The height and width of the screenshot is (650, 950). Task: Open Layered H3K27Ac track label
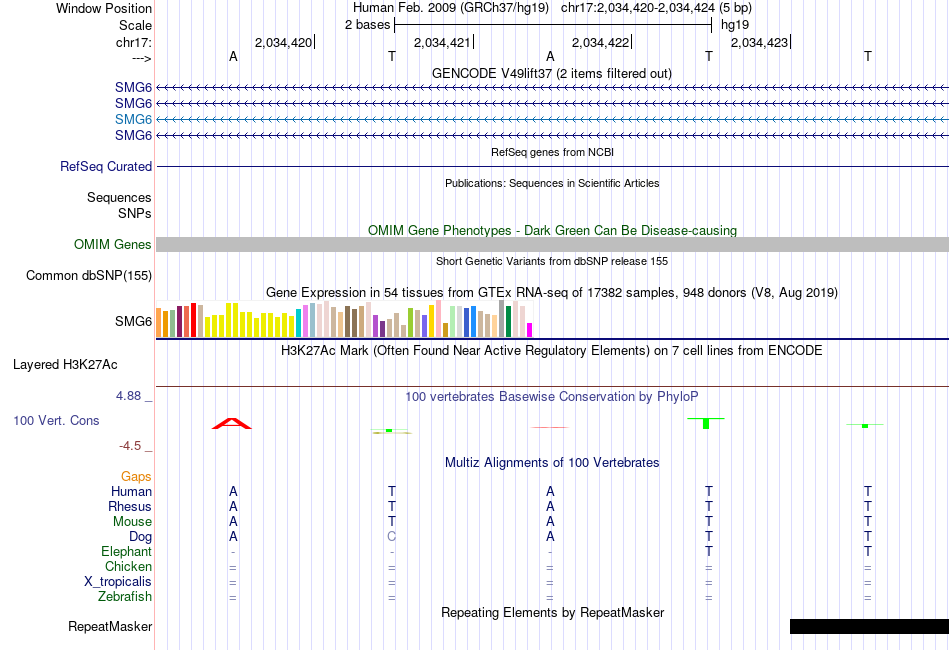click(65, 365)
